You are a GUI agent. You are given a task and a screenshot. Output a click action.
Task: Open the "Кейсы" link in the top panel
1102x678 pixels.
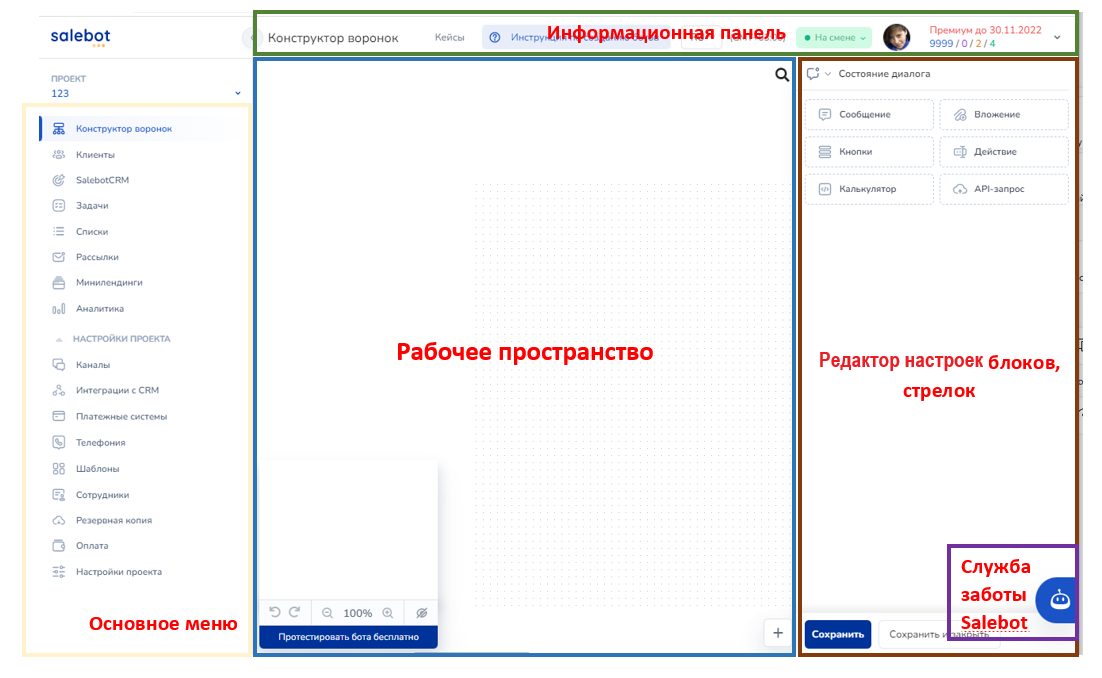449,37
